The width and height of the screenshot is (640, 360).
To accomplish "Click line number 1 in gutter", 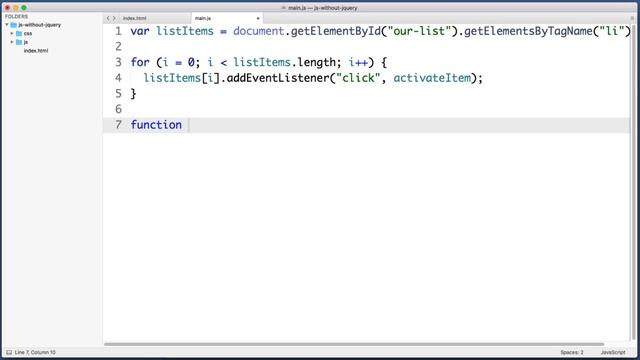I will [118, 31].
